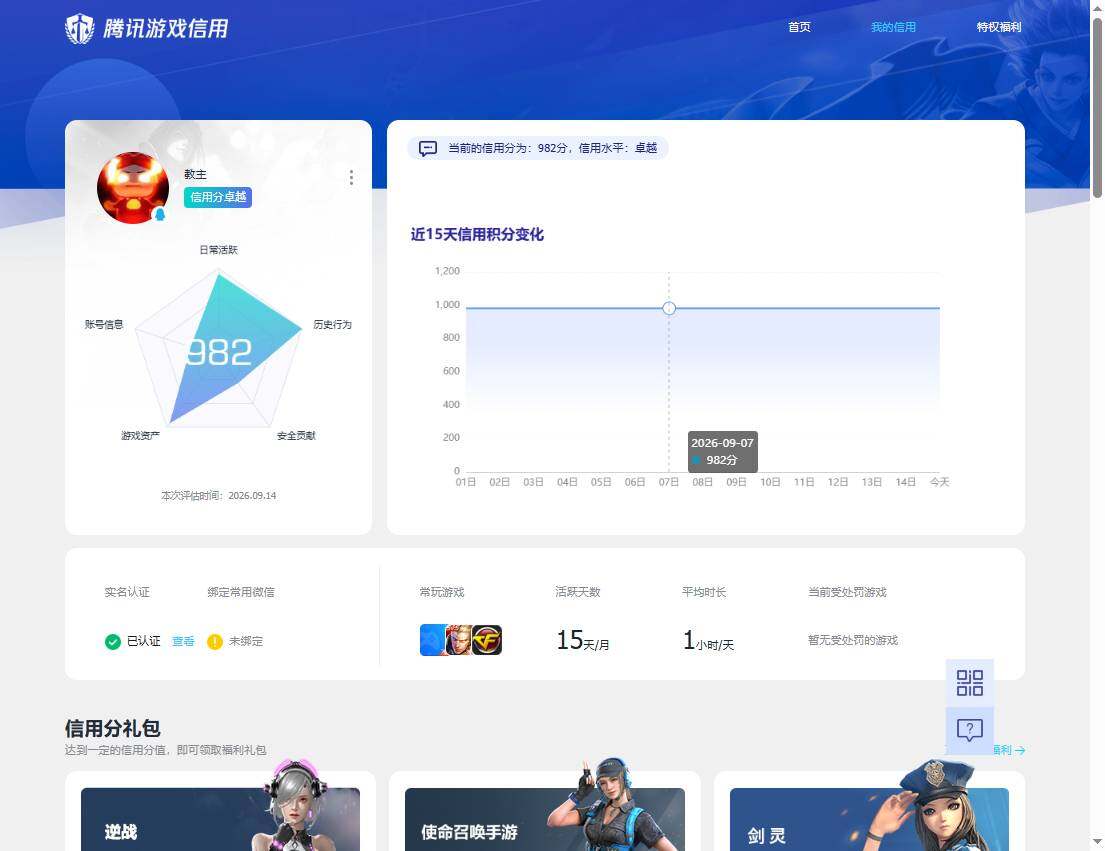
Task: Click the more benefits arrow link
Action: click(x=1009, y=750)
